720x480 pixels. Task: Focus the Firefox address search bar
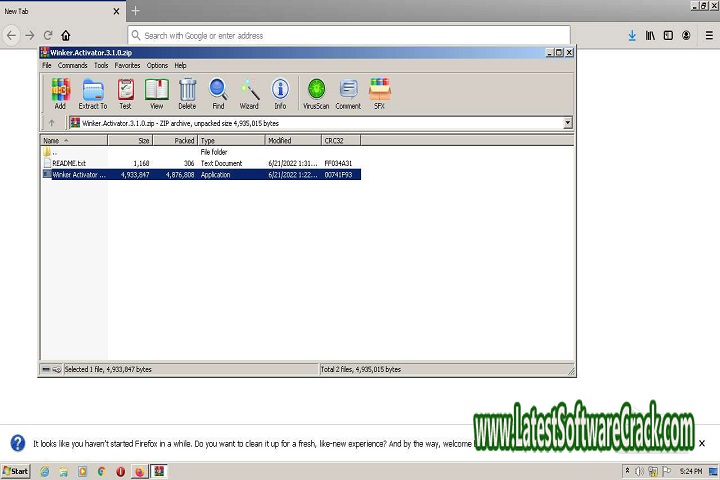point(349,35)
